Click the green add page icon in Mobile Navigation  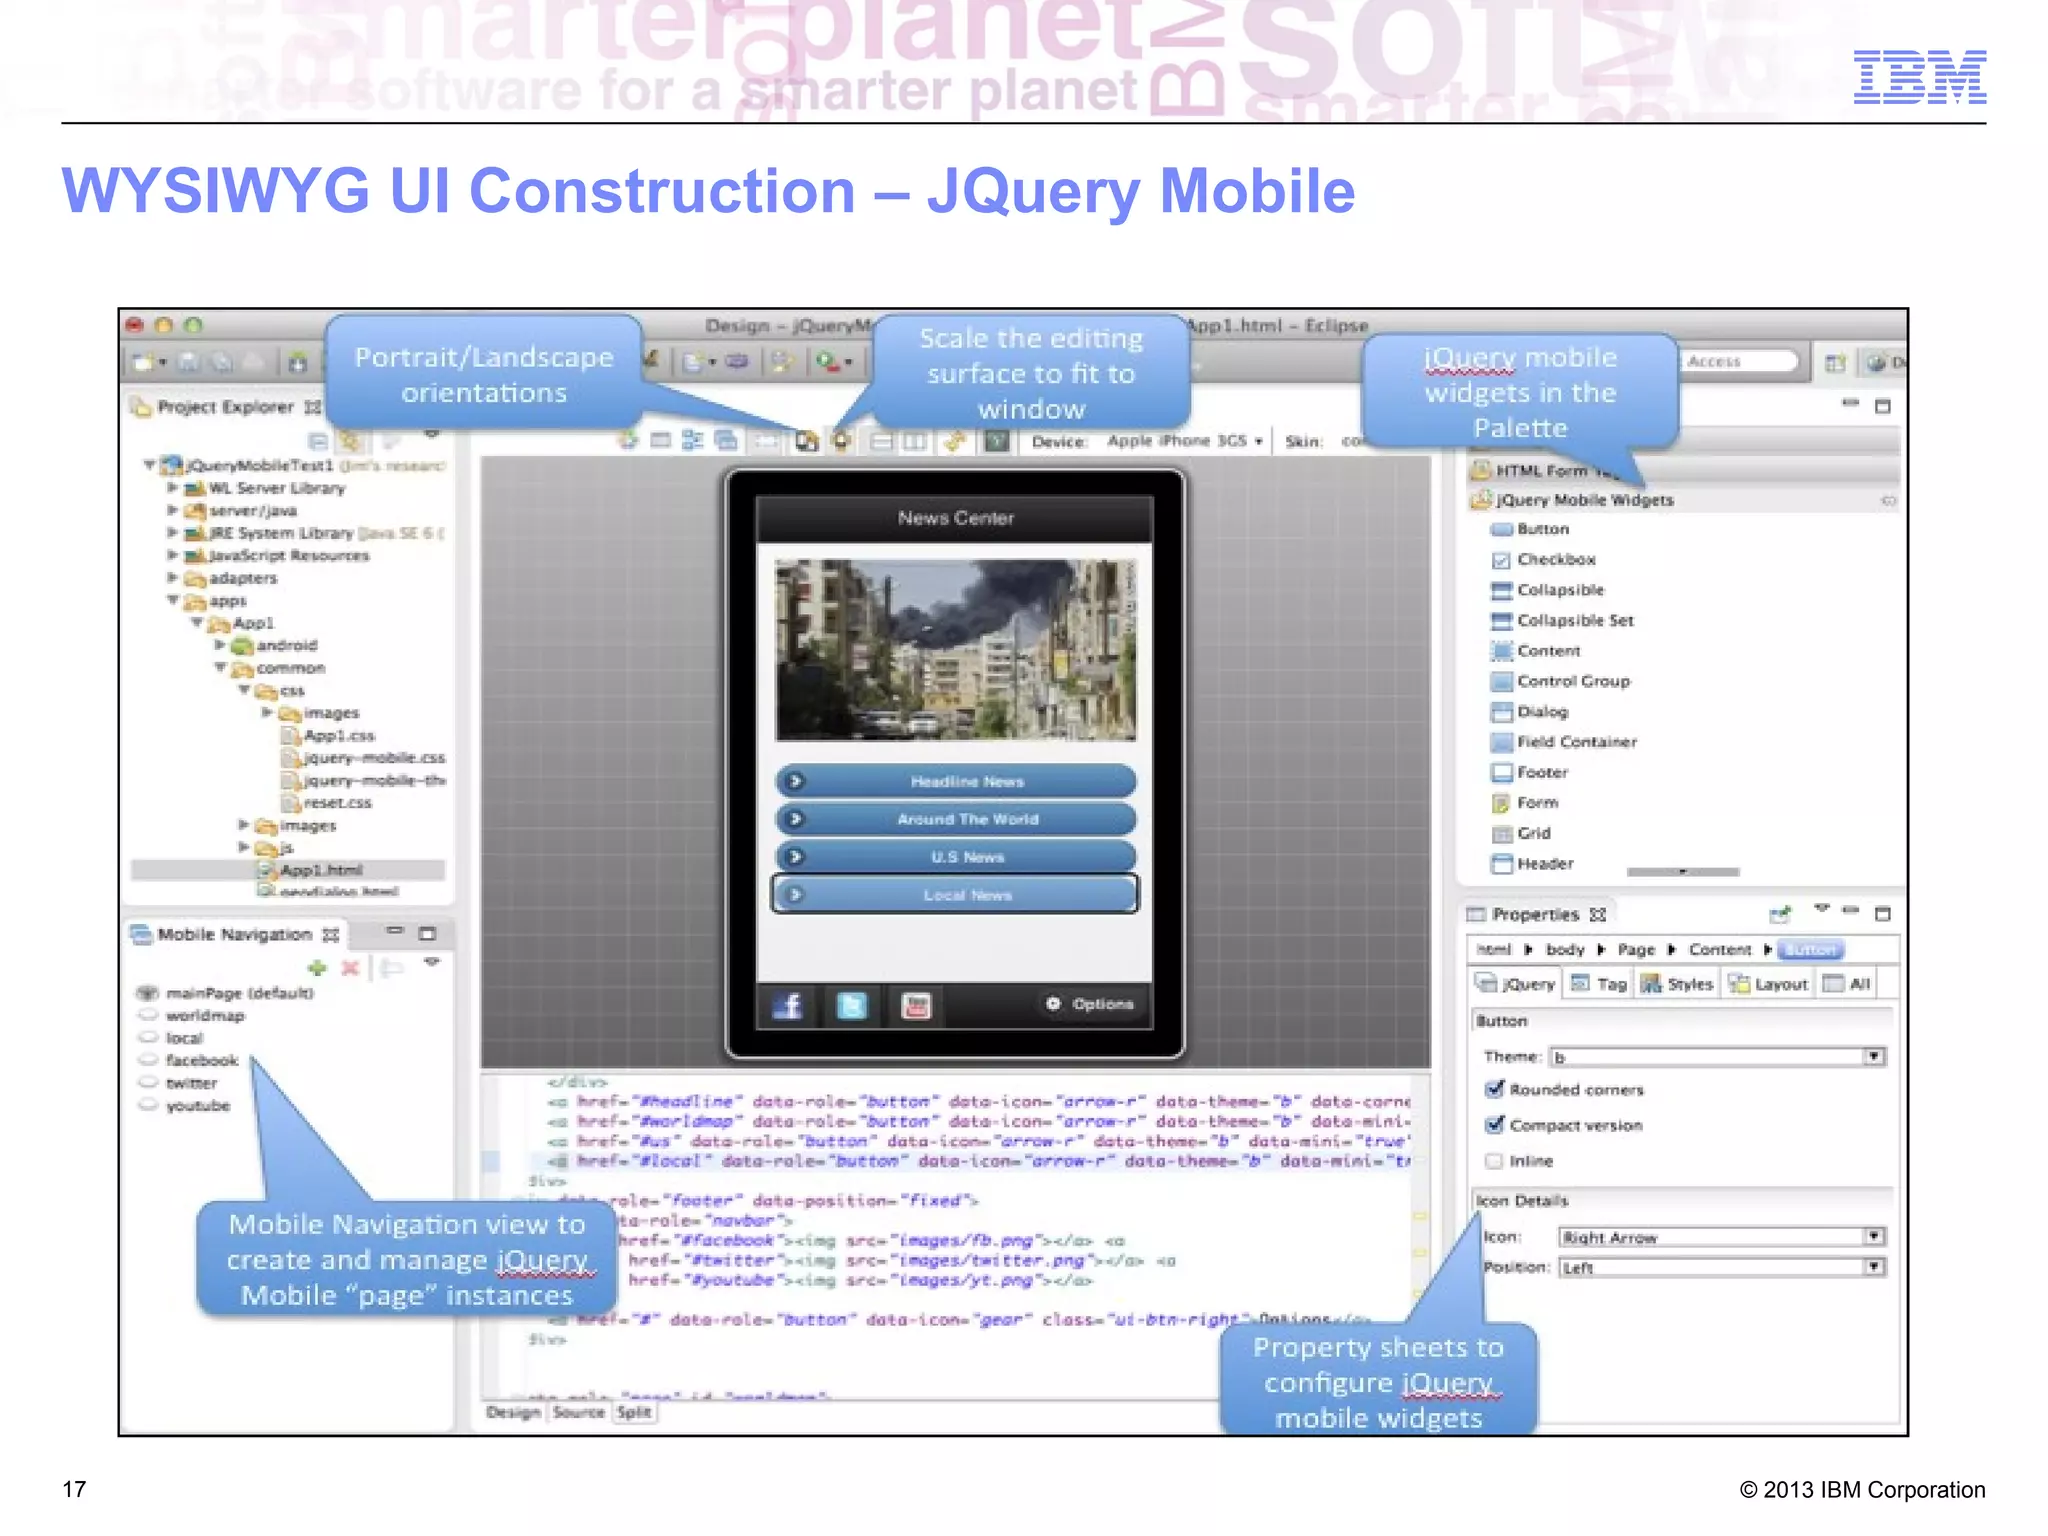click(317, 967)
